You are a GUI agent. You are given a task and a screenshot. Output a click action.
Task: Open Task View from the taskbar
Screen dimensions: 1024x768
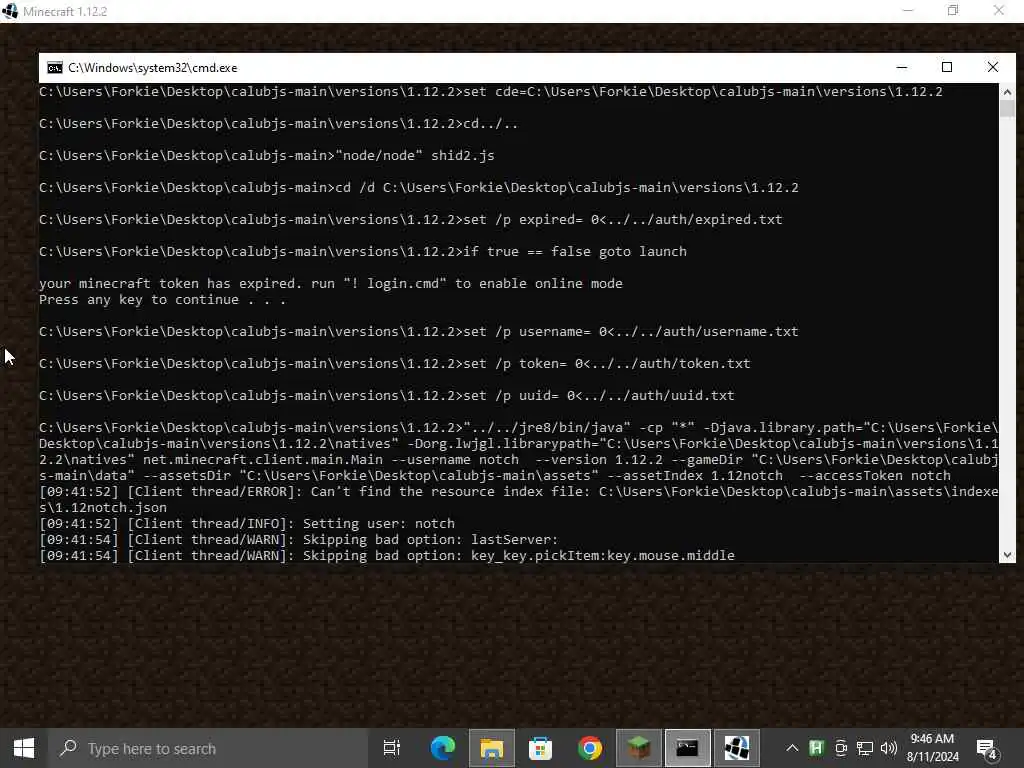[x=392, y=748]
